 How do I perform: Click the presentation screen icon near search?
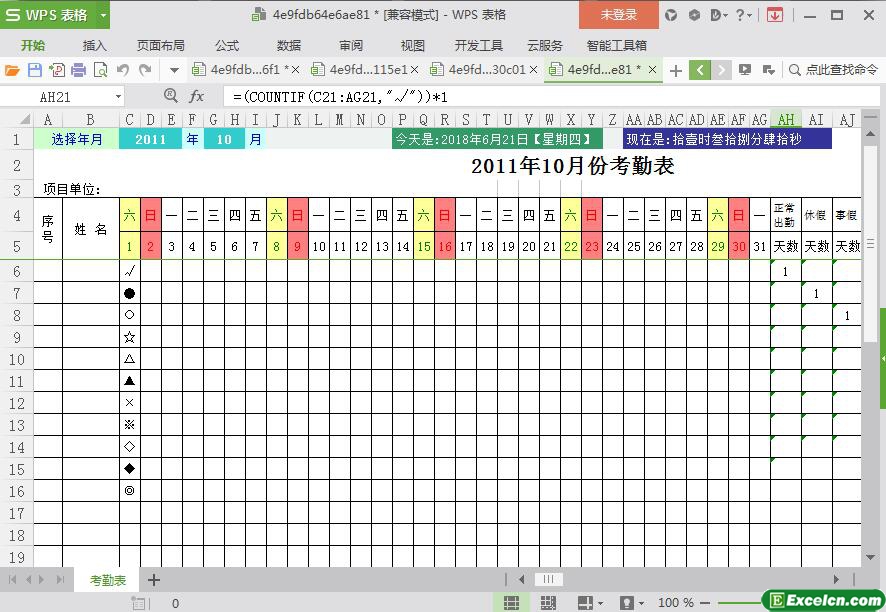coord(745,70)
